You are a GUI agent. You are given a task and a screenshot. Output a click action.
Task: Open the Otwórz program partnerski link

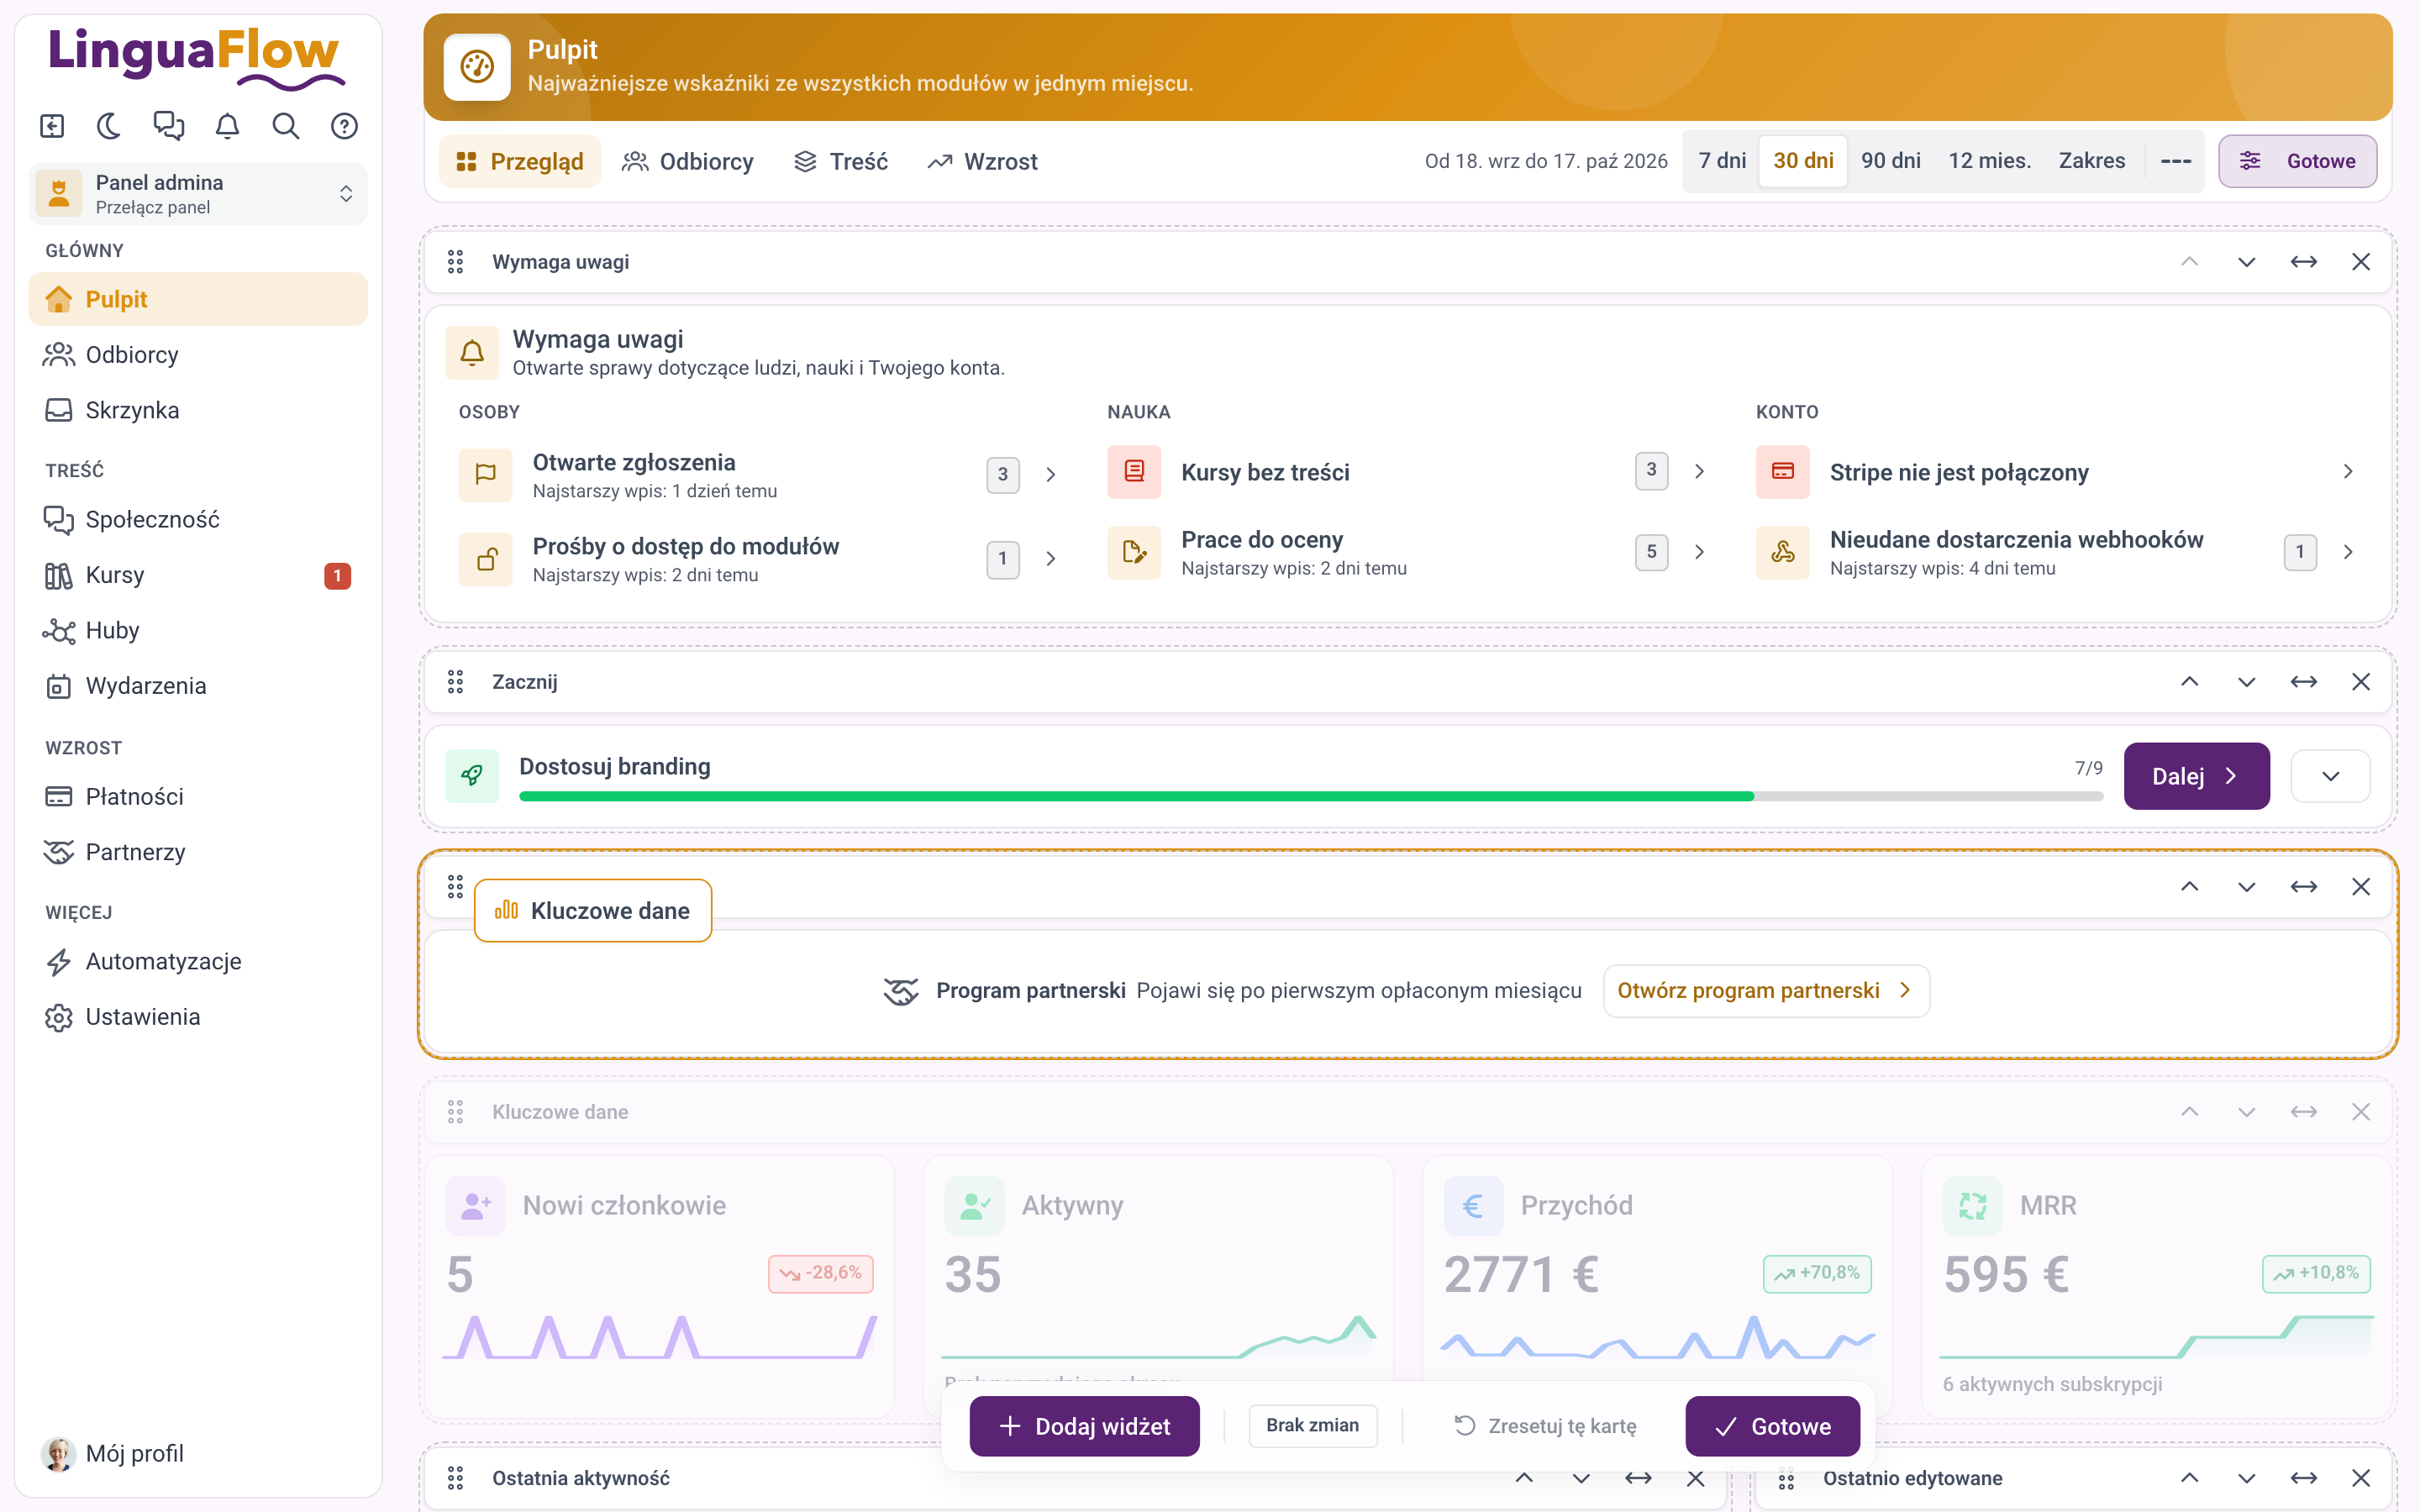click(1766, 990)
